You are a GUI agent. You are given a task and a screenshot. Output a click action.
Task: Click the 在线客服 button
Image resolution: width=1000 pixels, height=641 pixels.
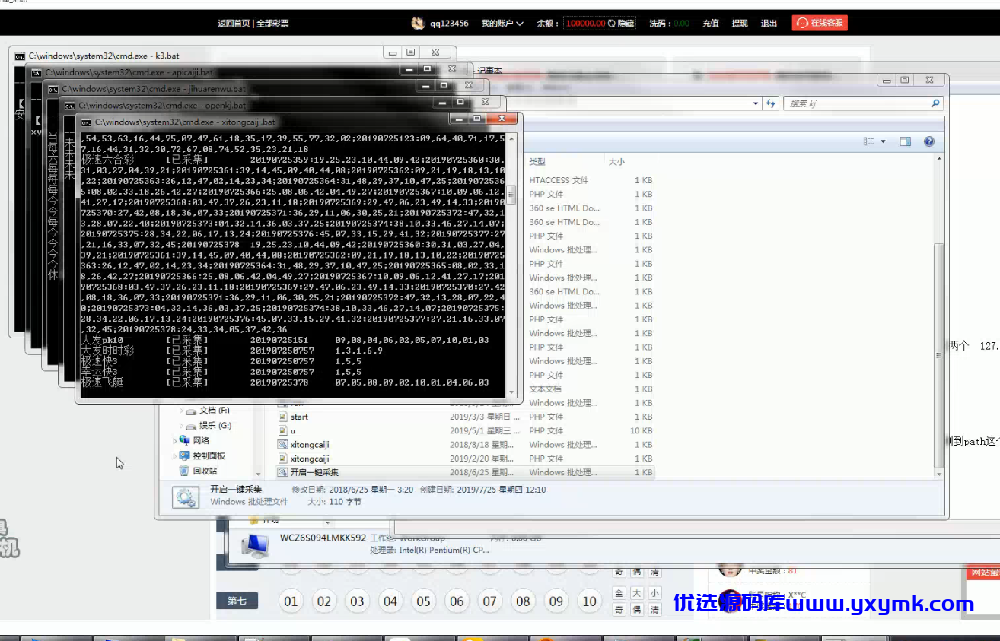point(820,23)
